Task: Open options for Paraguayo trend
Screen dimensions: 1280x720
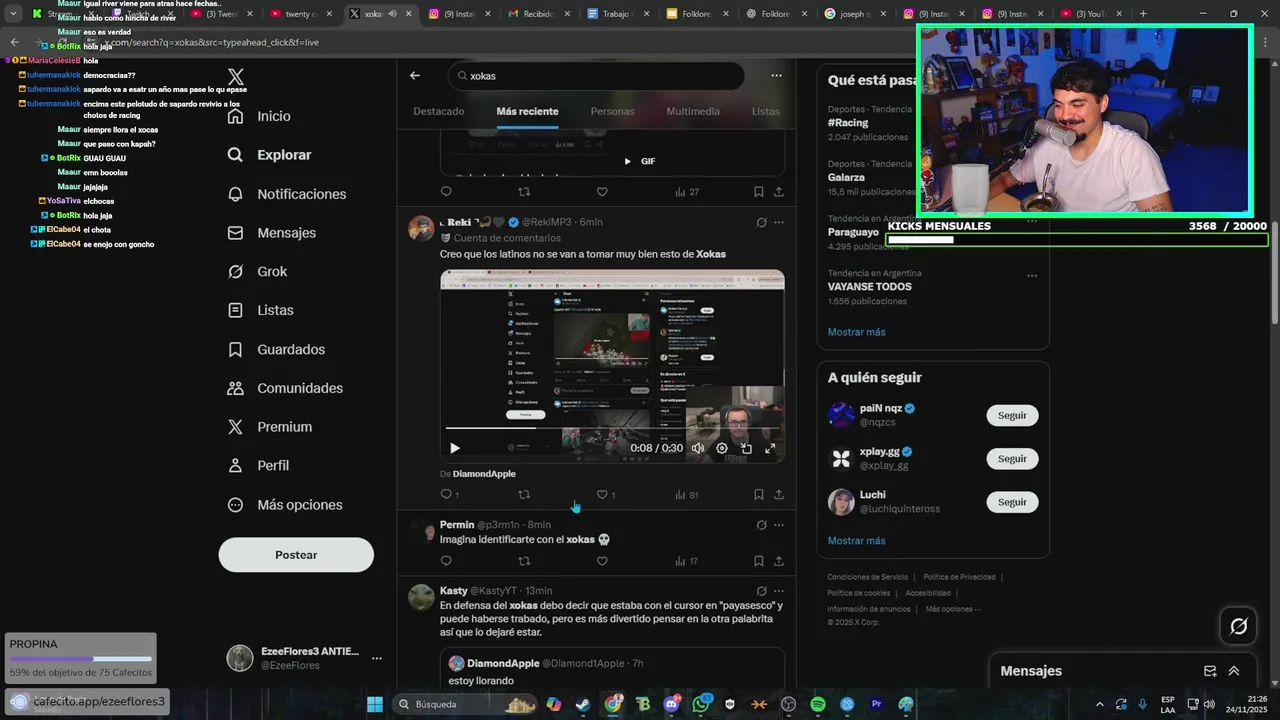Action: tap(1032, 222)
